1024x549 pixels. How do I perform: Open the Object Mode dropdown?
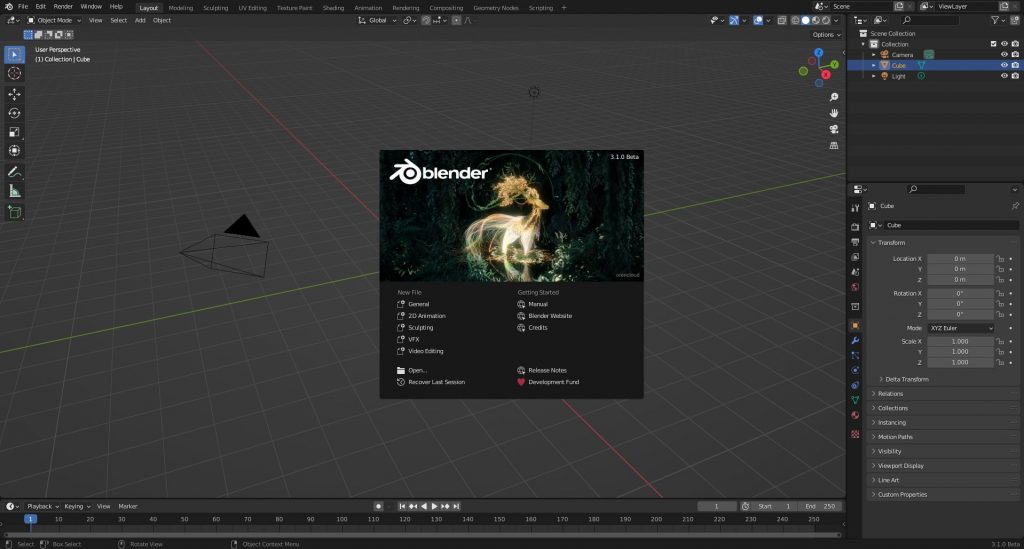(x=54, y=20)
